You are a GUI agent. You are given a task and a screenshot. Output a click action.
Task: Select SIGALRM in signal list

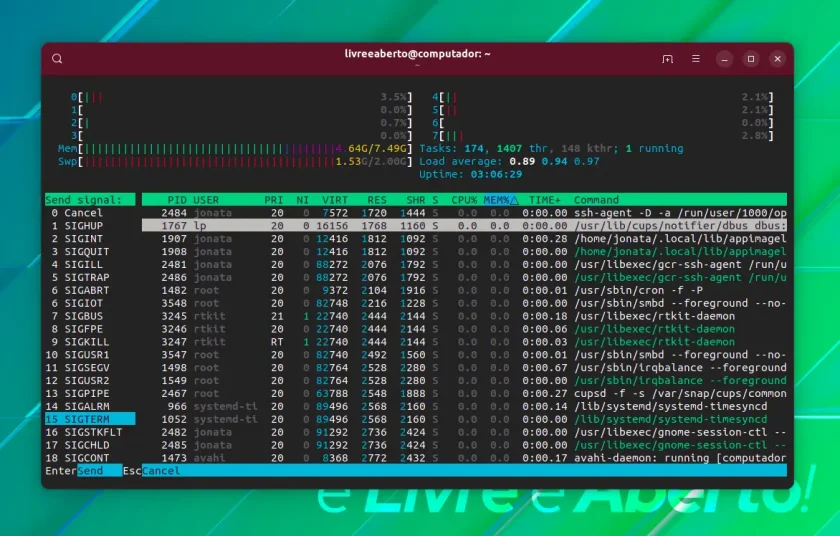[x=90, y=406]
